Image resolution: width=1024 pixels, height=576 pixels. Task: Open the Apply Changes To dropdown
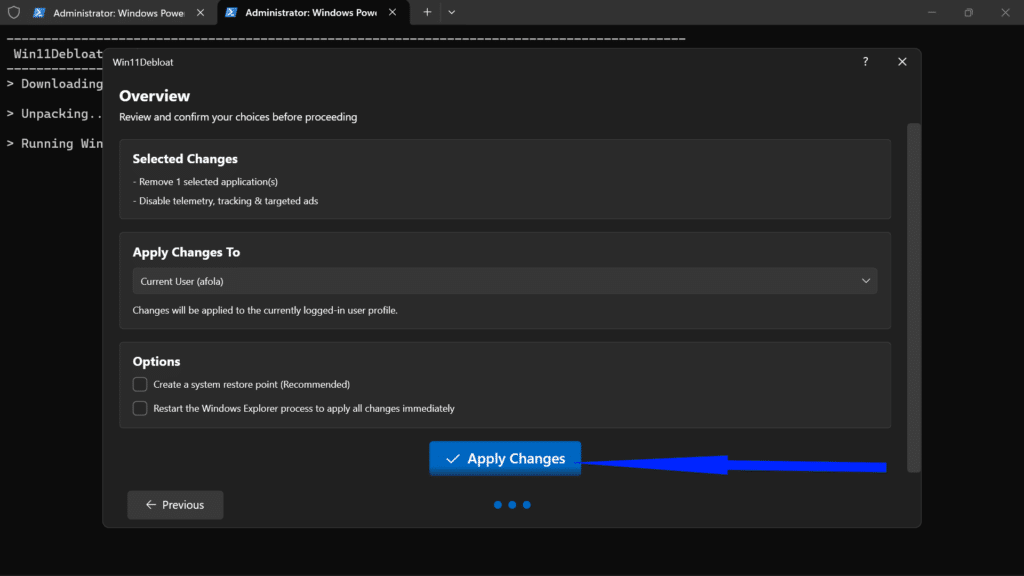(x=866, y=281)
